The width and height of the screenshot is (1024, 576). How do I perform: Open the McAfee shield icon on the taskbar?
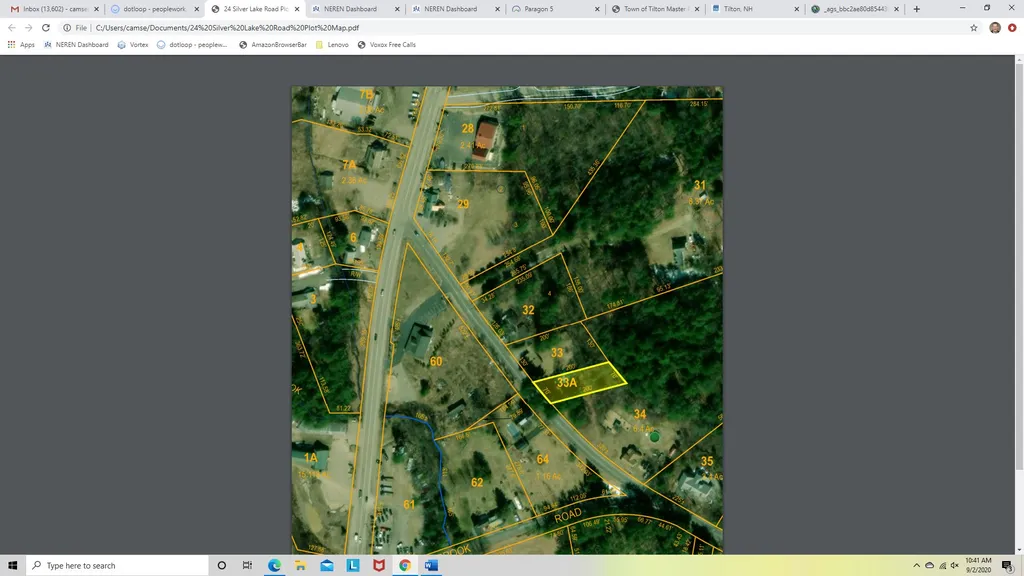(x=379, y=566)
